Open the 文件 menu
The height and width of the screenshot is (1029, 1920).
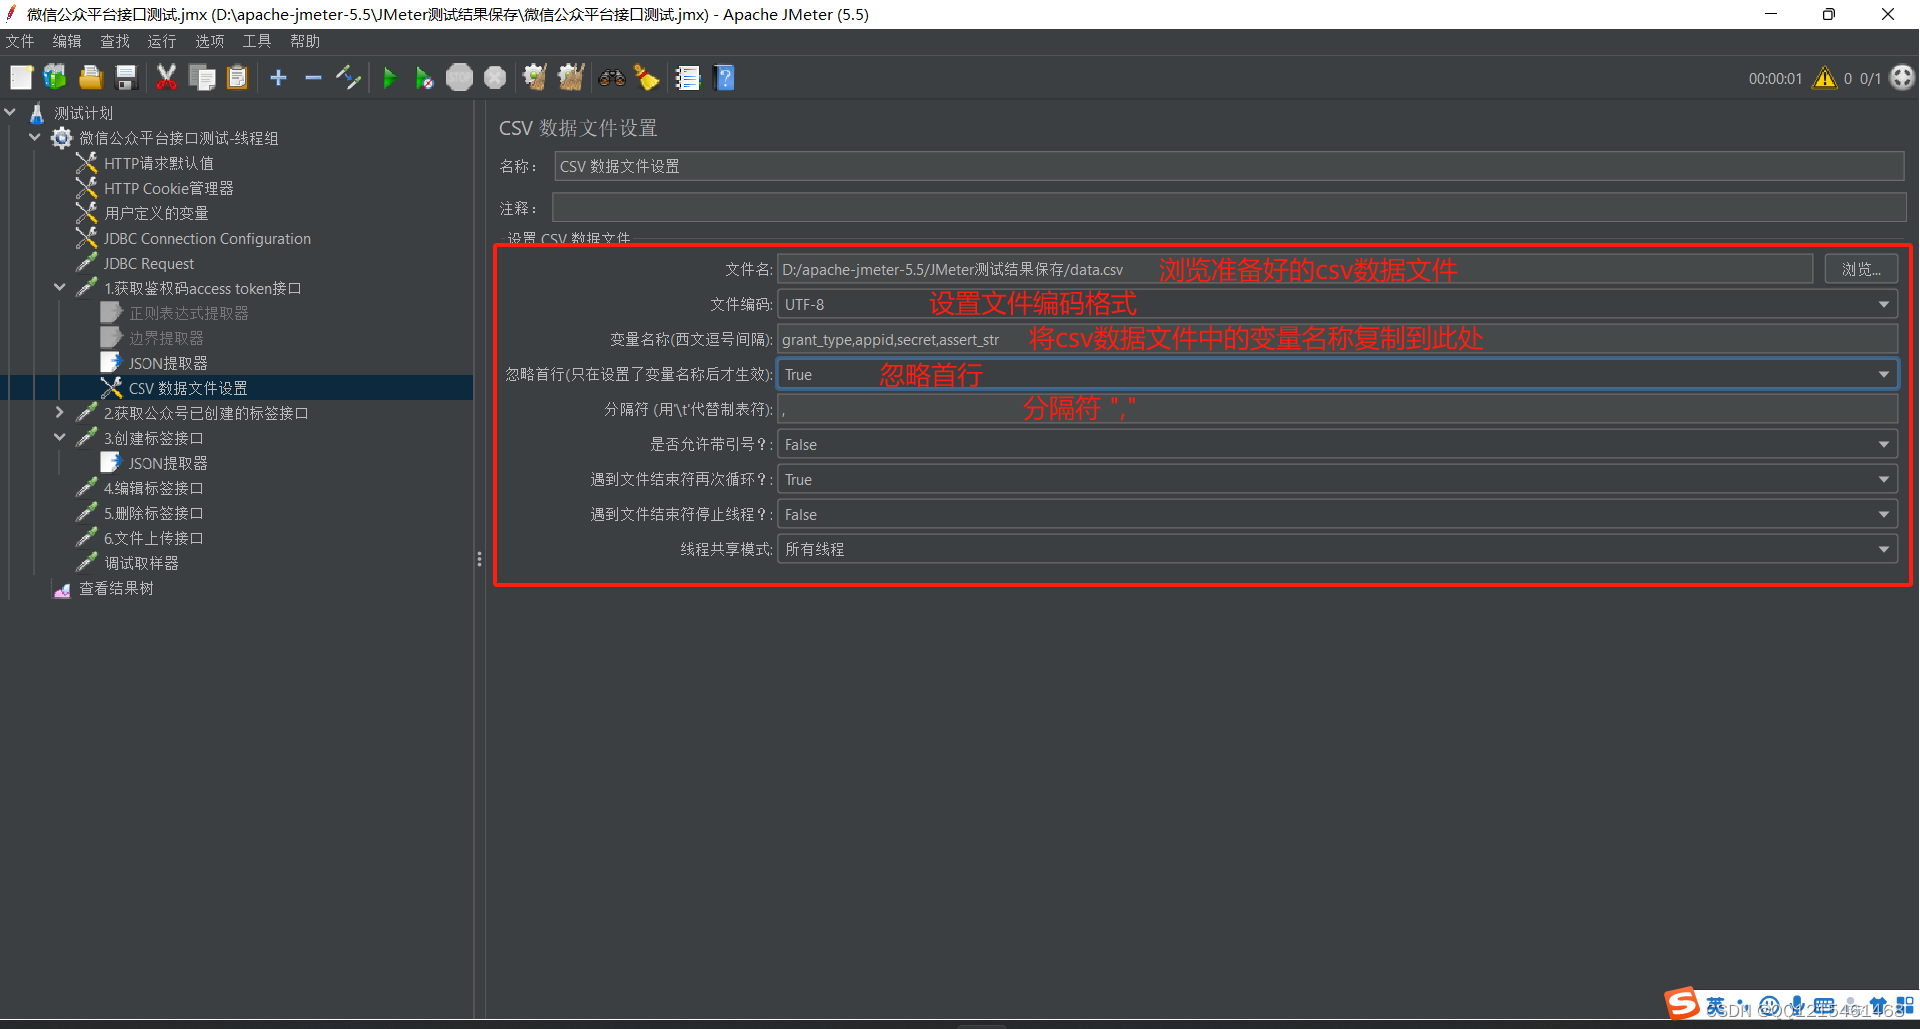point(20,41)
